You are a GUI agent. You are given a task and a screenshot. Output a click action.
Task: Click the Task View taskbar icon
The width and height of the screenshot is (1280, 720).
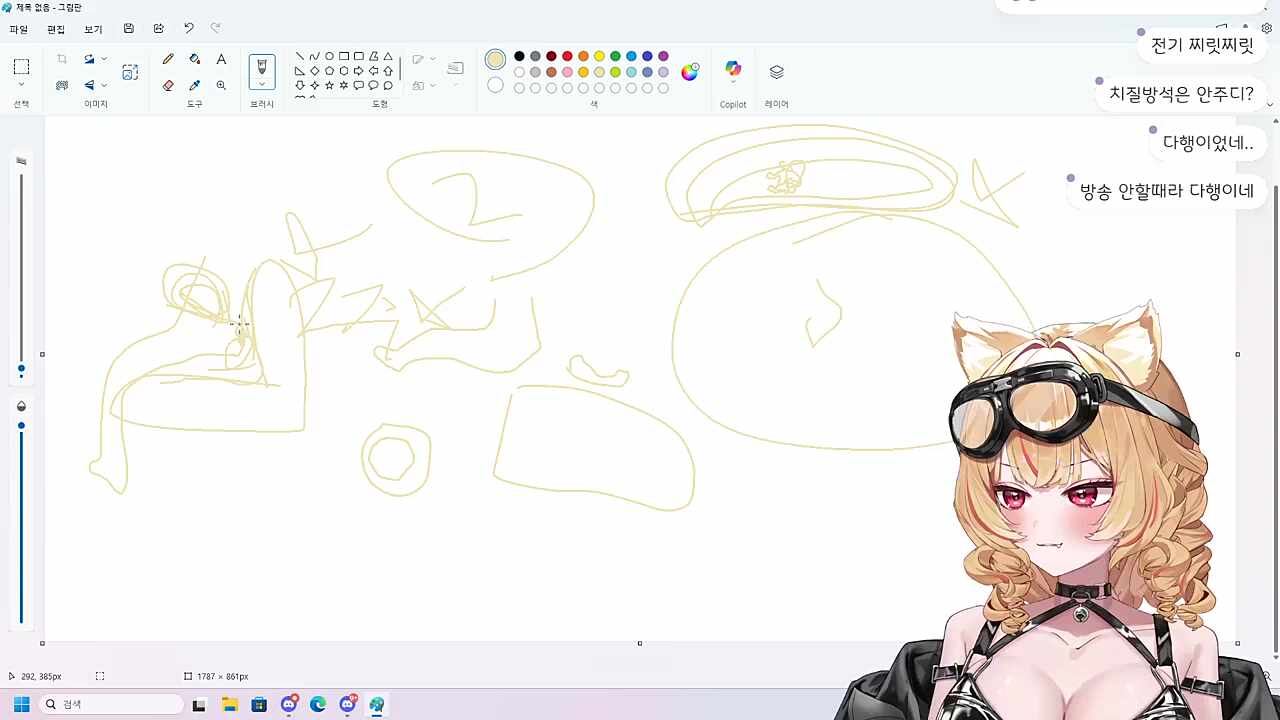click(x=199, y=704)
